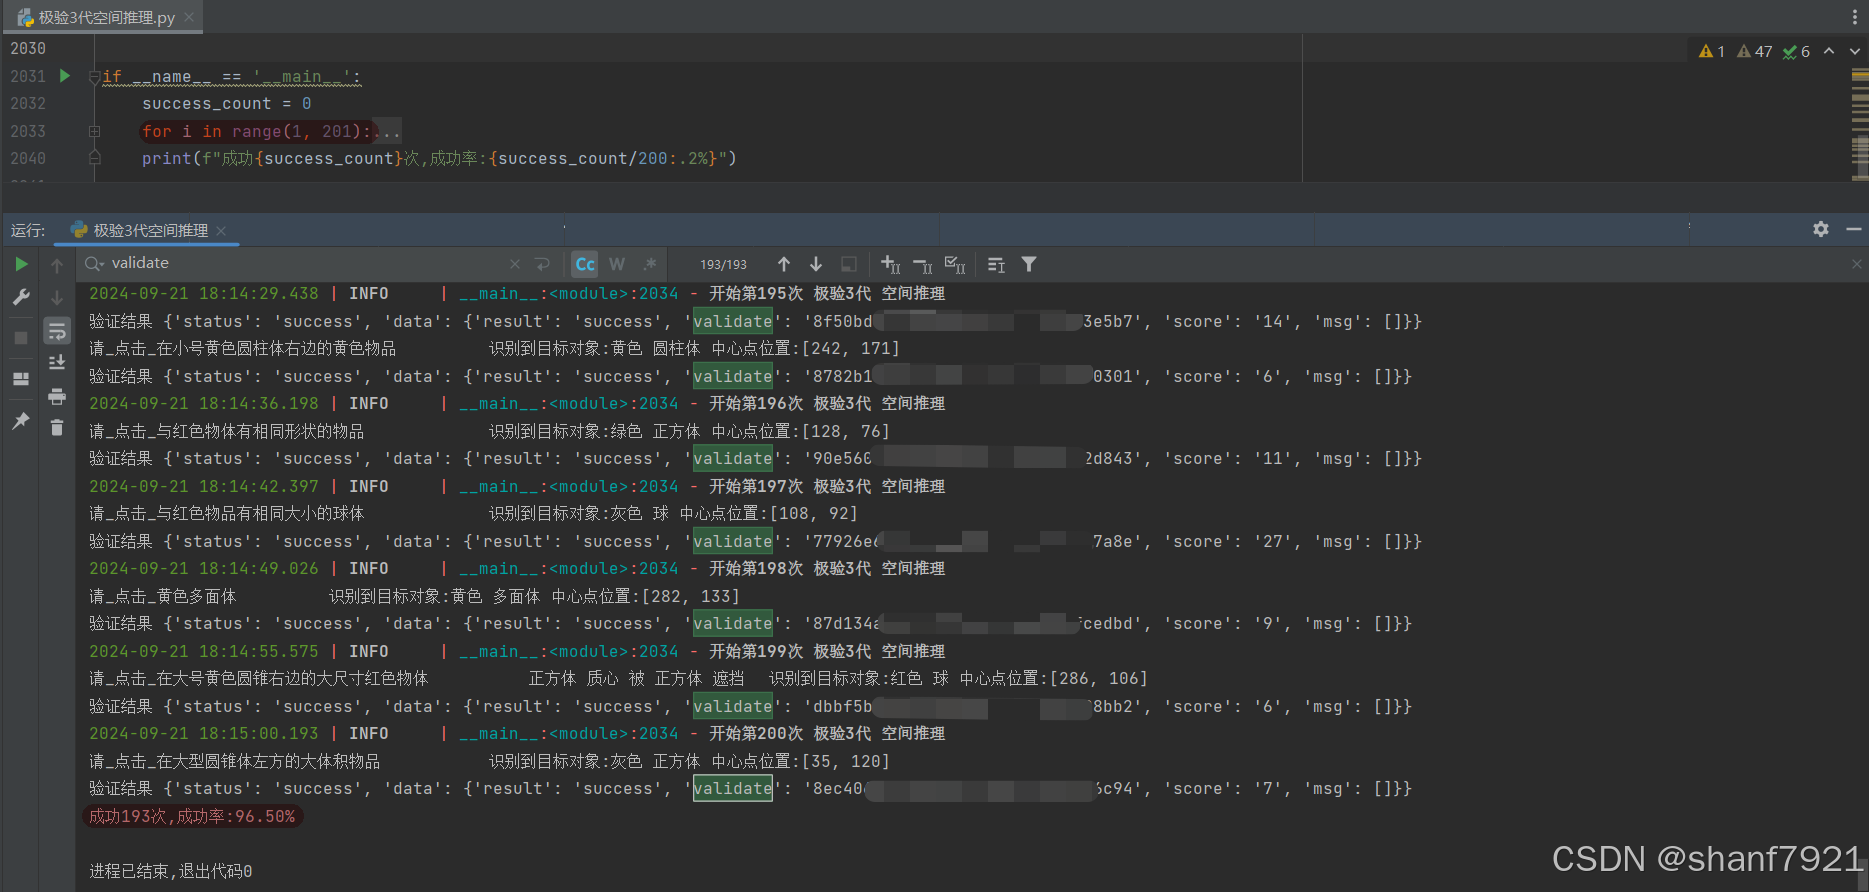Image resolution: width=1869 pixels, height=892 pixels.
Task: Click '请_点击_与红色物品有相同大小的球体' line
Action: pyautogui.click(x=226, y=513)
